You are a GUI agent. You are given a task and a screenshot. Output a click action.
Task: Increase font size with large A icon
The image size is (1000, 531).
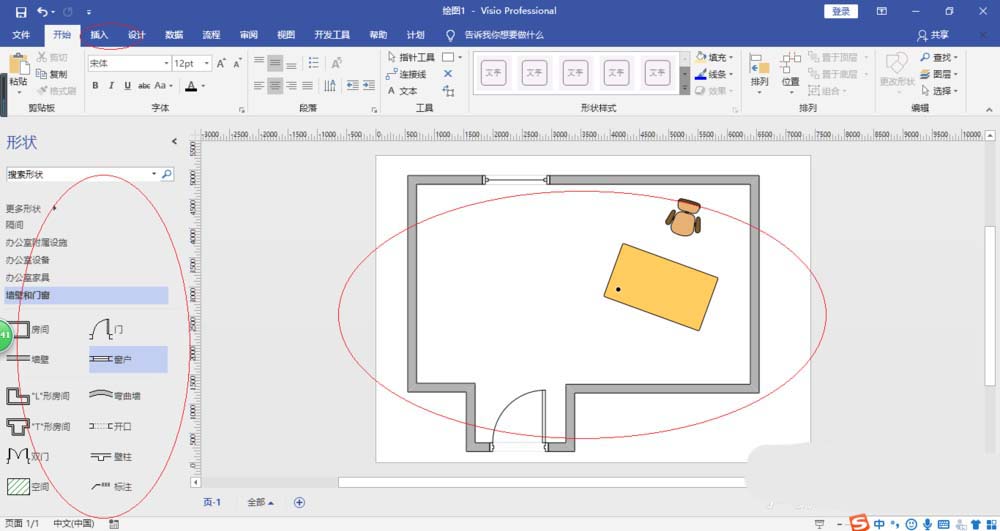221,64
